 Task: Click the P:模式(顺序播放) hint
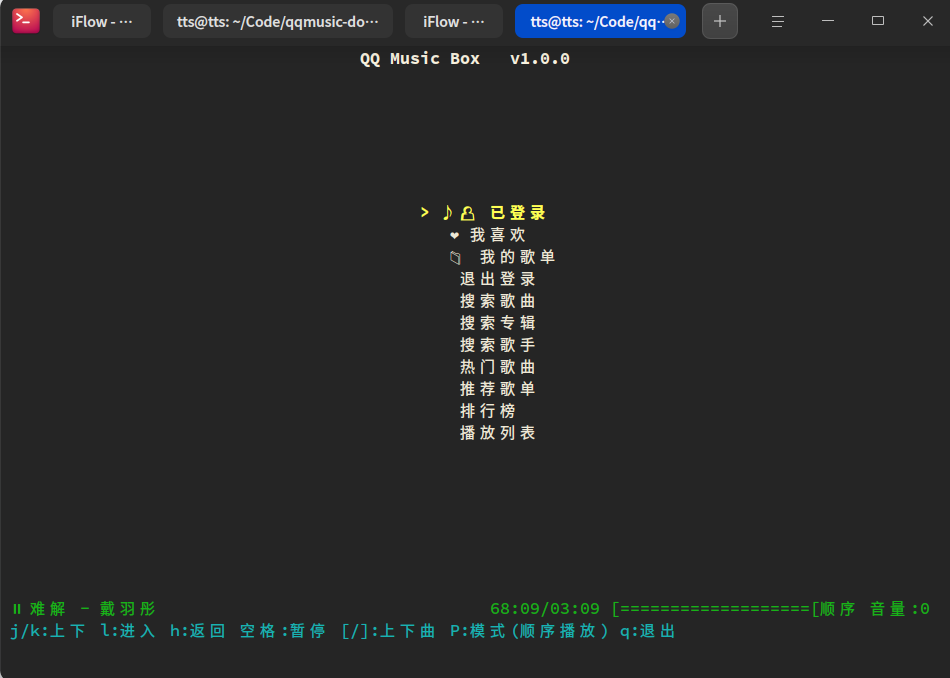coord(529,631)
